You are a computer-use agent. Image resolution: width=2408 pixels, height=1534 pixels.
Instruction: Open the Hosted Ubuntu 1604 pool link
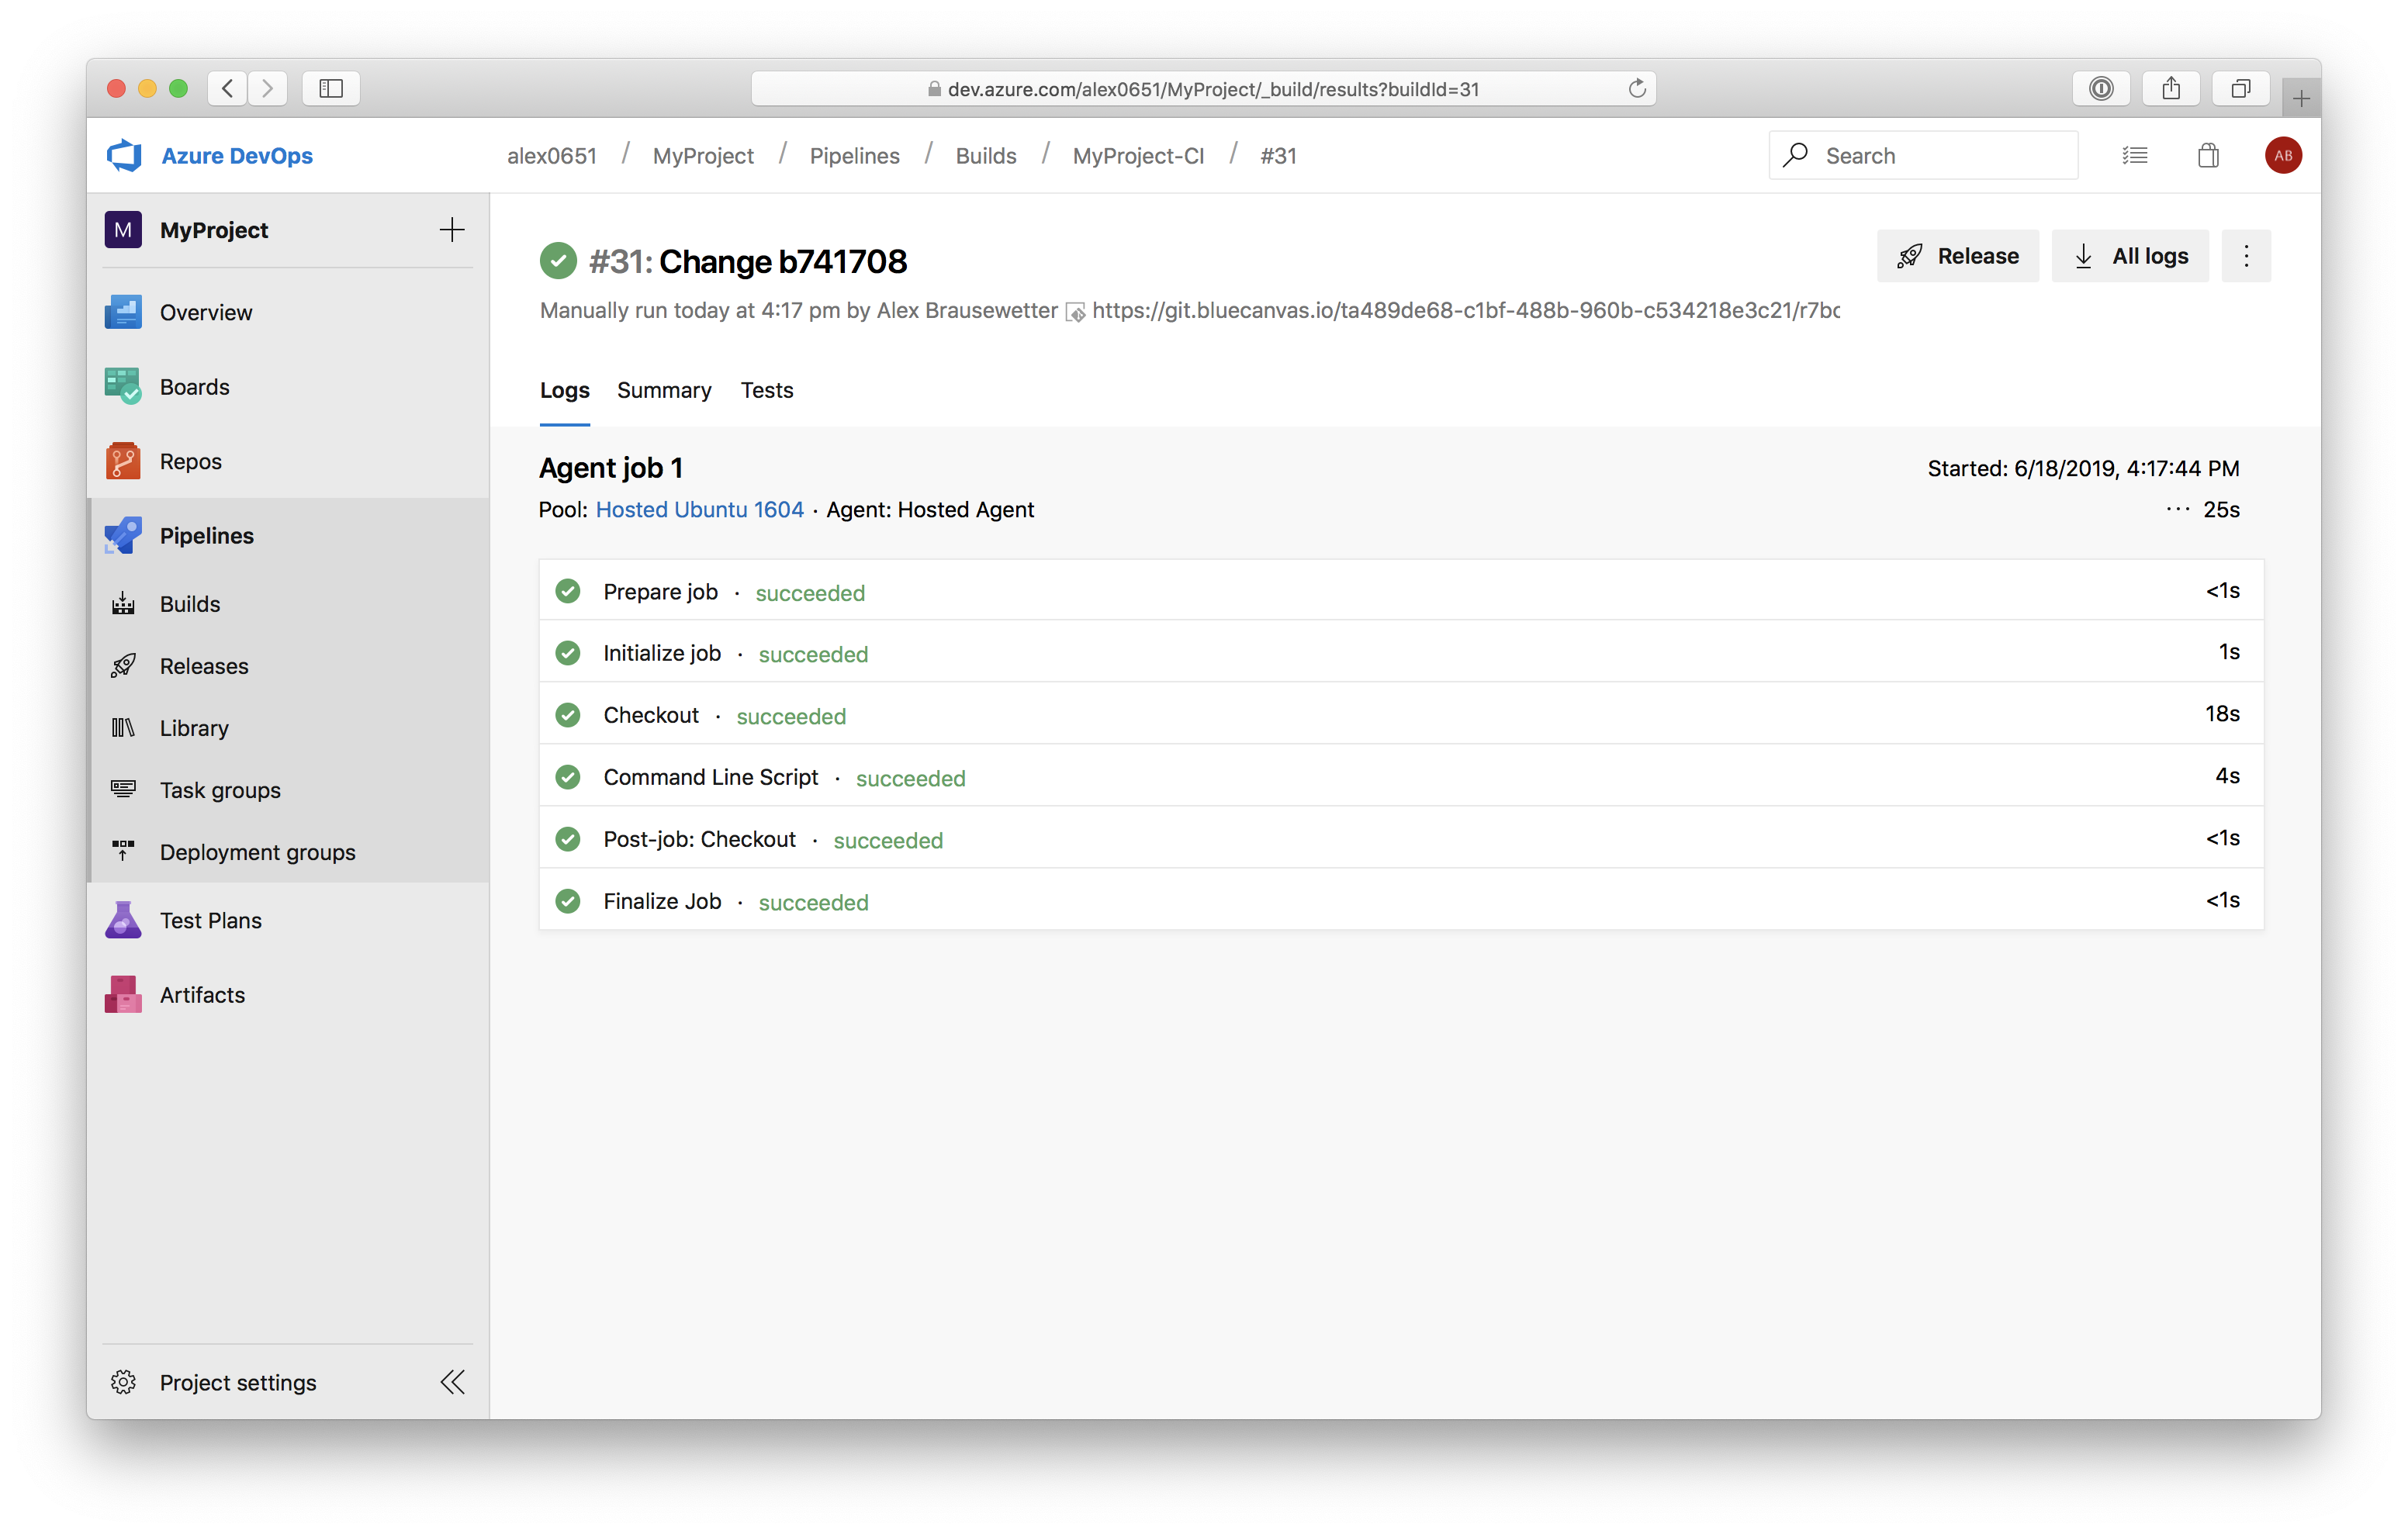(x=699, y=510)
